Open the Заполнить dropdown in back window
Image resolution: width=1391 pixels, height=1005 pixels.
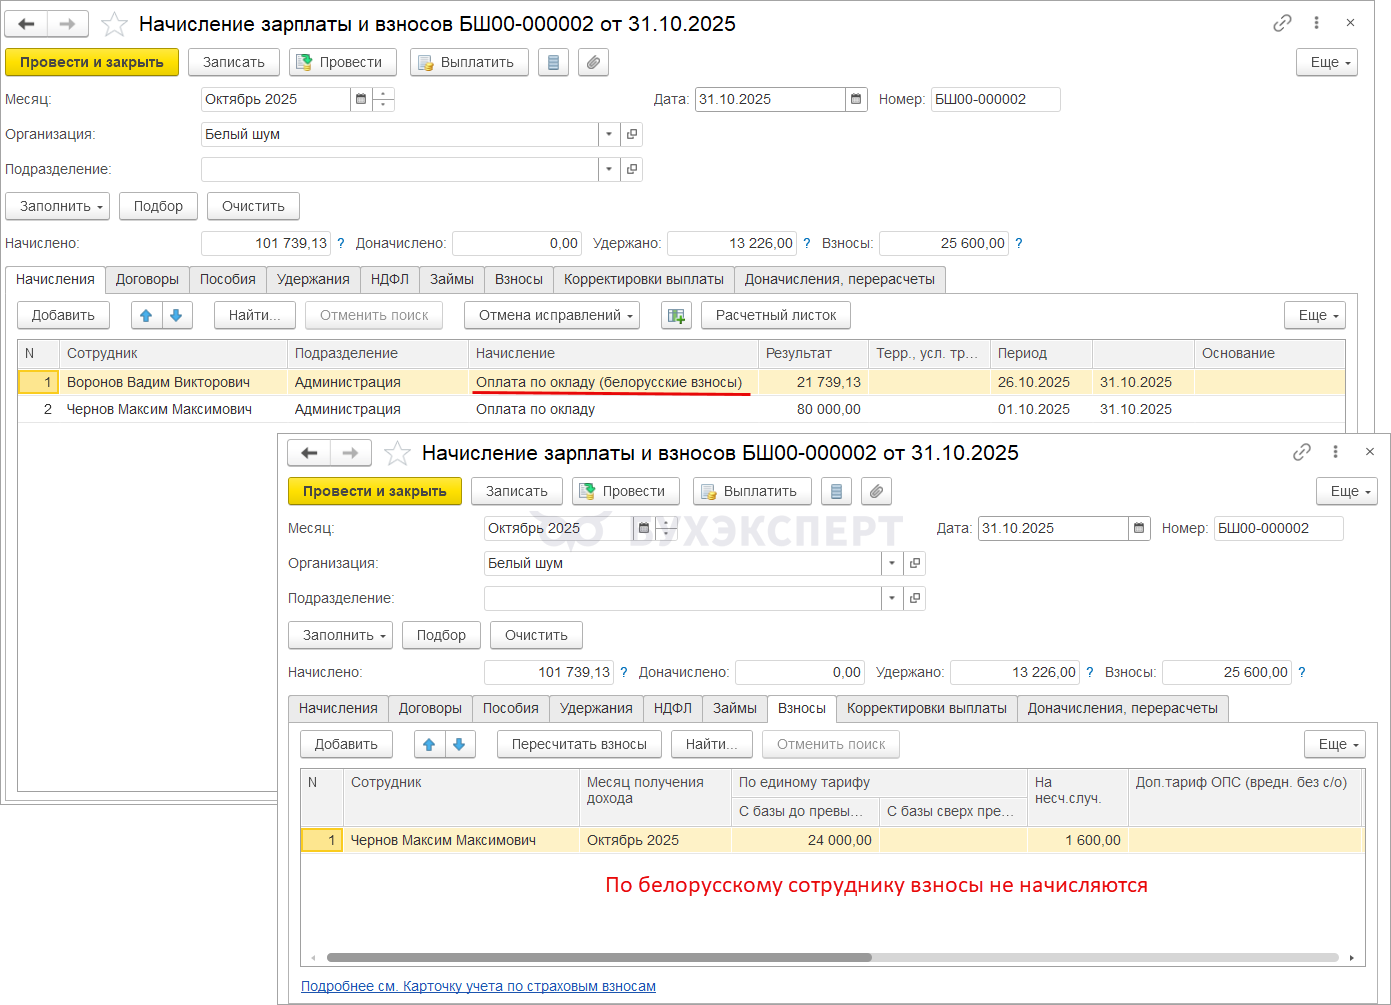(62, 206)
